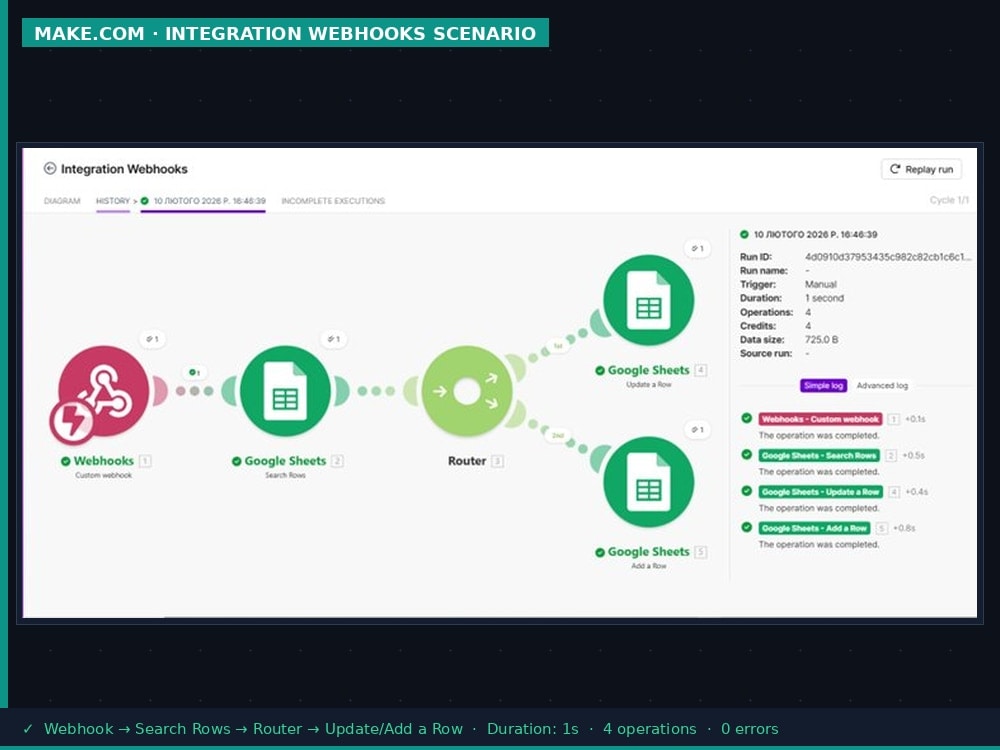Click operations bubble above Add a Row module

click(x=697, y=430)
